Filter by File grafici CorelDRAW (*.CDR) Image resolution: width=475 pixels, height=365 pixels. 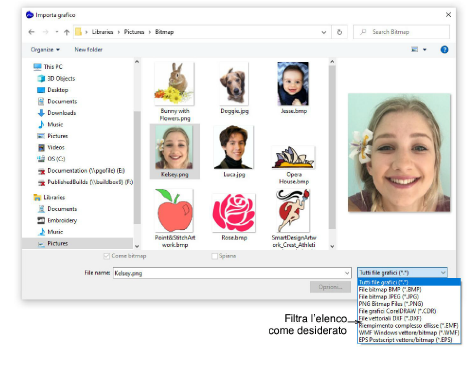409,311
